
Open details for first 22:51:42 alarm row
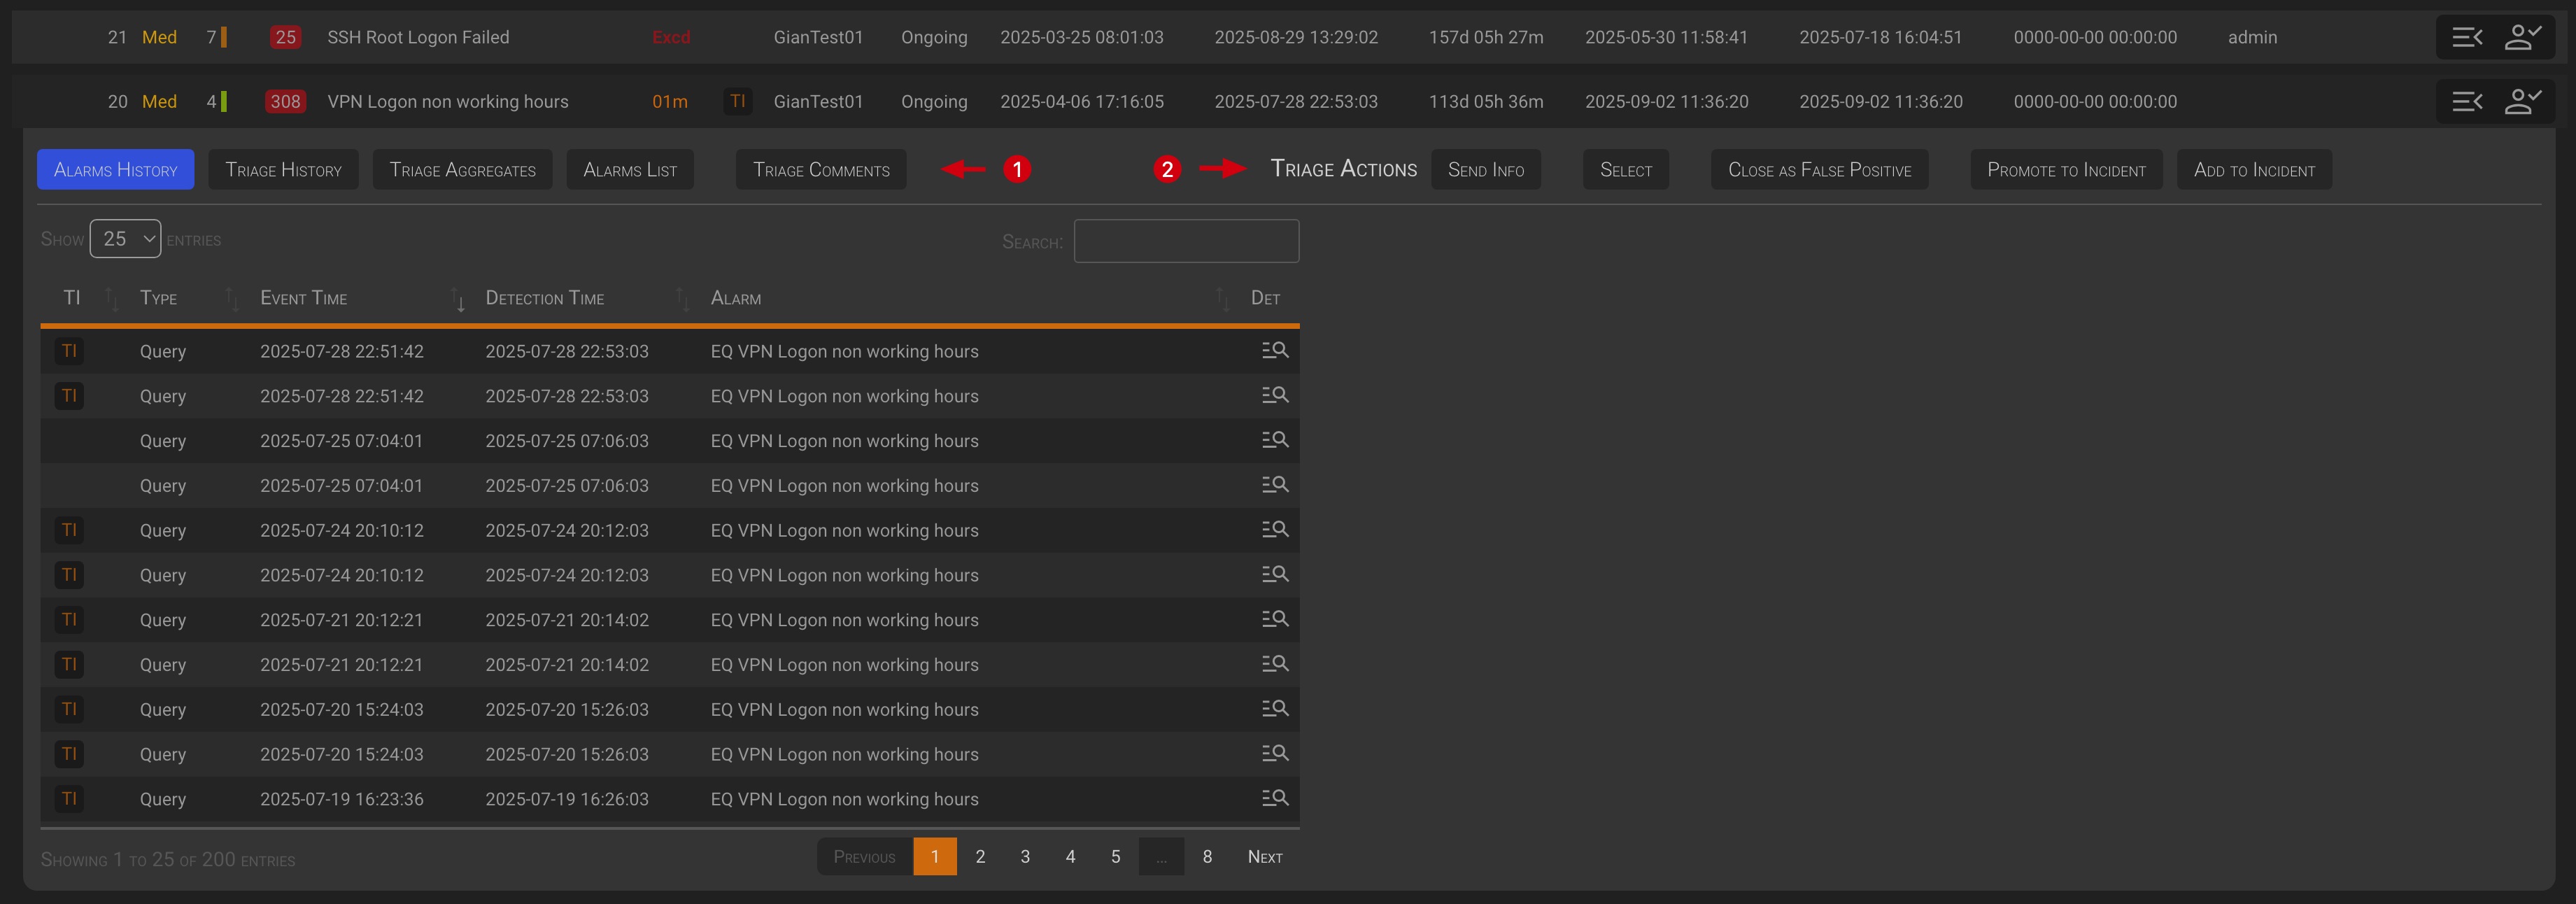[x=1274, y=351]
